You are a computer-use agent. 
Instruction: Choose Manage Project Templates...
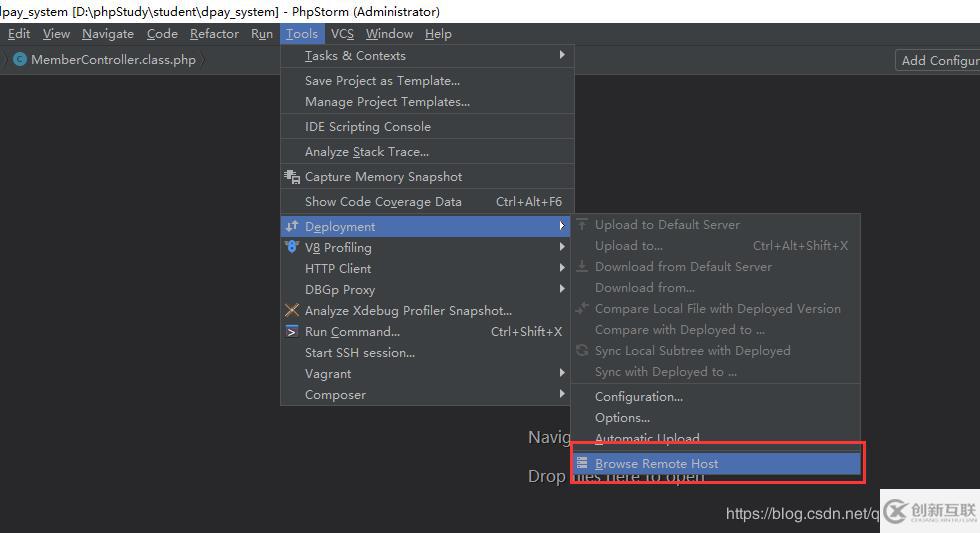427,102
